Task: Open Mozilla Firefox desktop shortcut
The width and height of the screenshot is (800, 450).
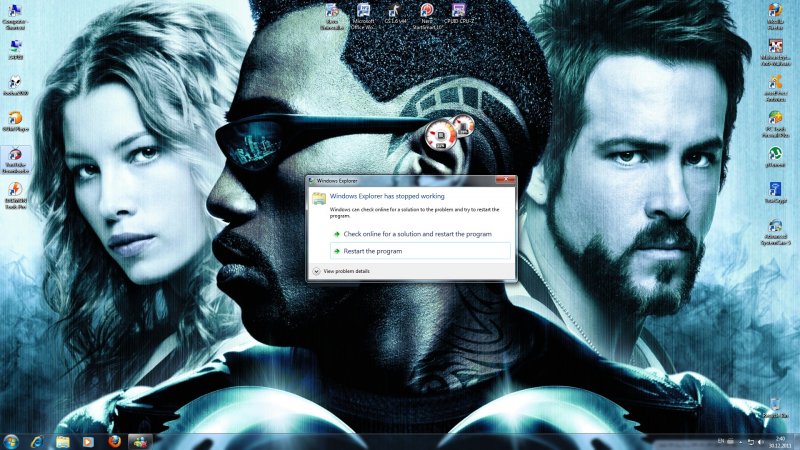Action: pos(775,16)
